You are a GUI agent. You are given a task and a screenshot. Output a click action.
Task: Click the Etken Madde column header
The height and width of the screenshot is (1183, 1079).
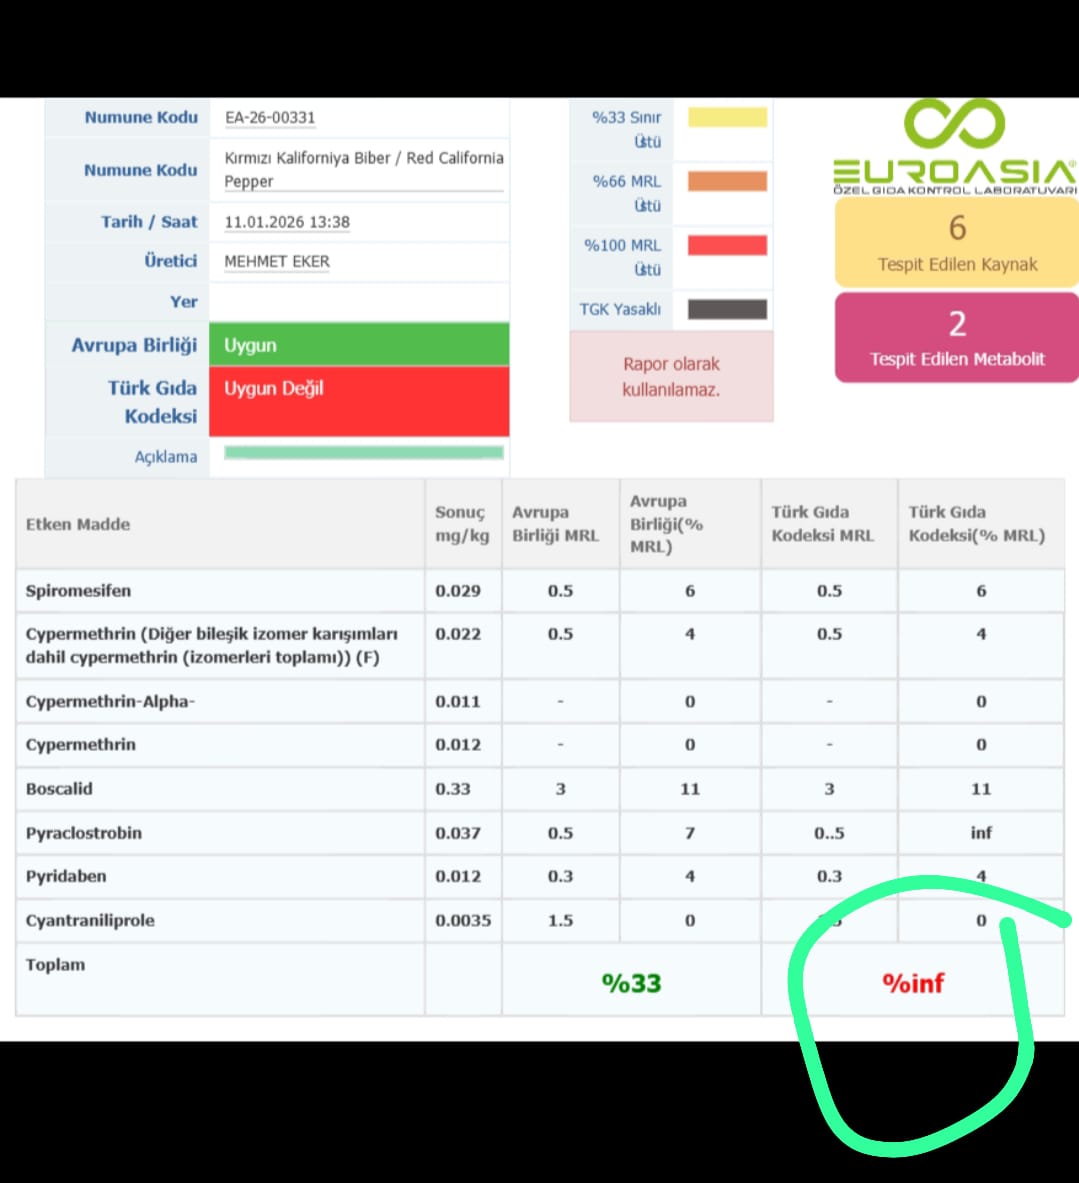click(x=78, y=524)
